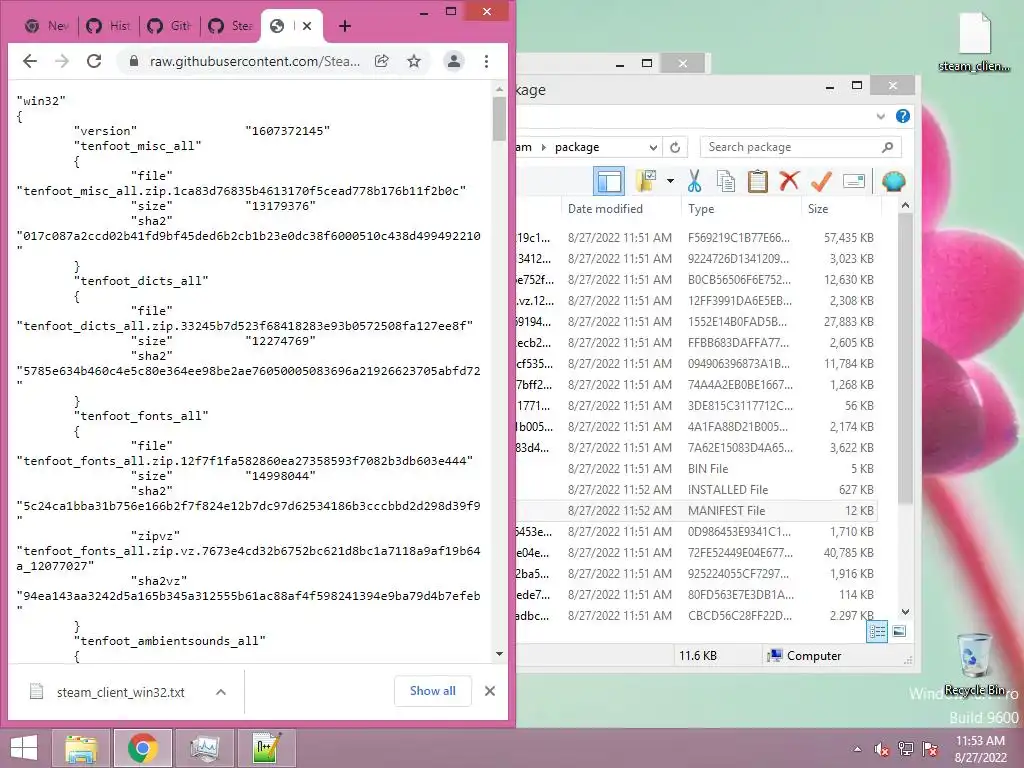Go forward in Chrome browser
This screenshot has width=1024, height=768.
pyautogui.click(x=62, y=61)
